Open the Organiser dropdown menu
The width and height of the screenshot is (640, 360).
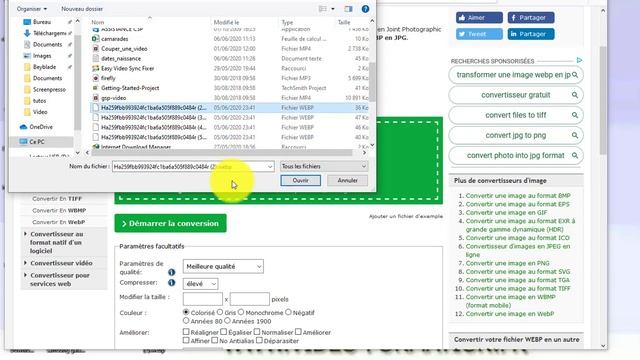[32, 9]
